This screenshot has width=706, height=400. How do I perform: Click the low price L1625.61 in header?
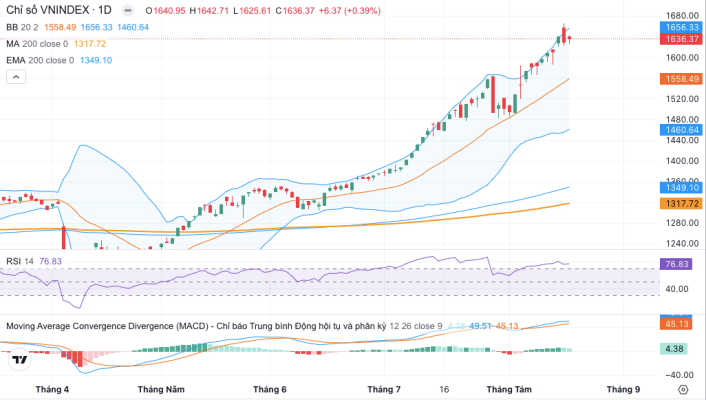(x=252, y=11)
